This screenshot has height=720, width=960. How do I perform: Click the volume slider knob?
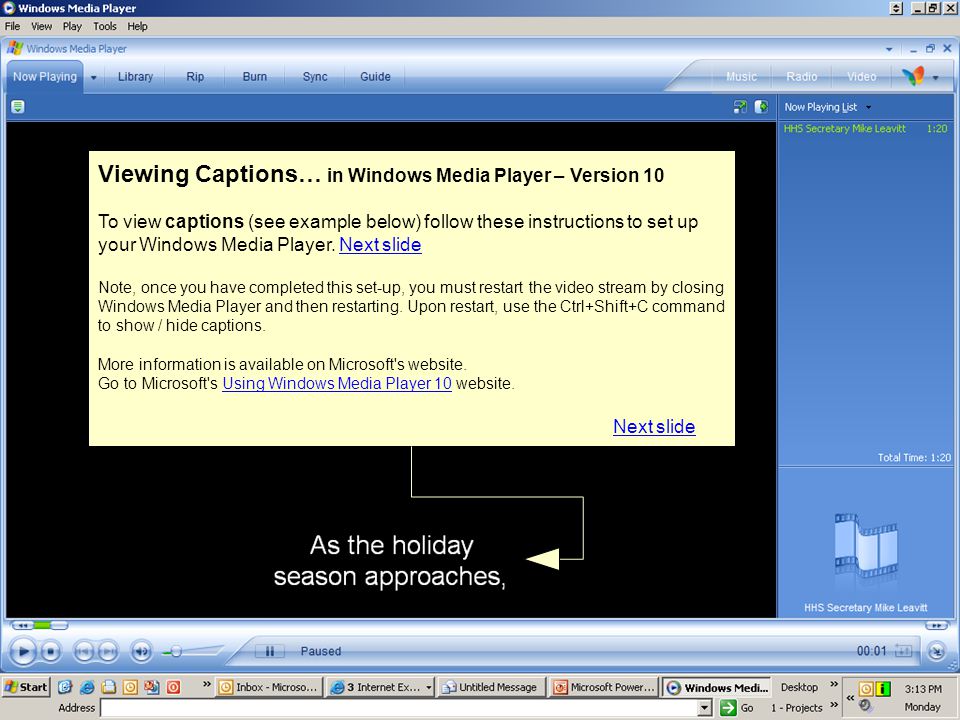pyautogui.click(x=176, y=651)
